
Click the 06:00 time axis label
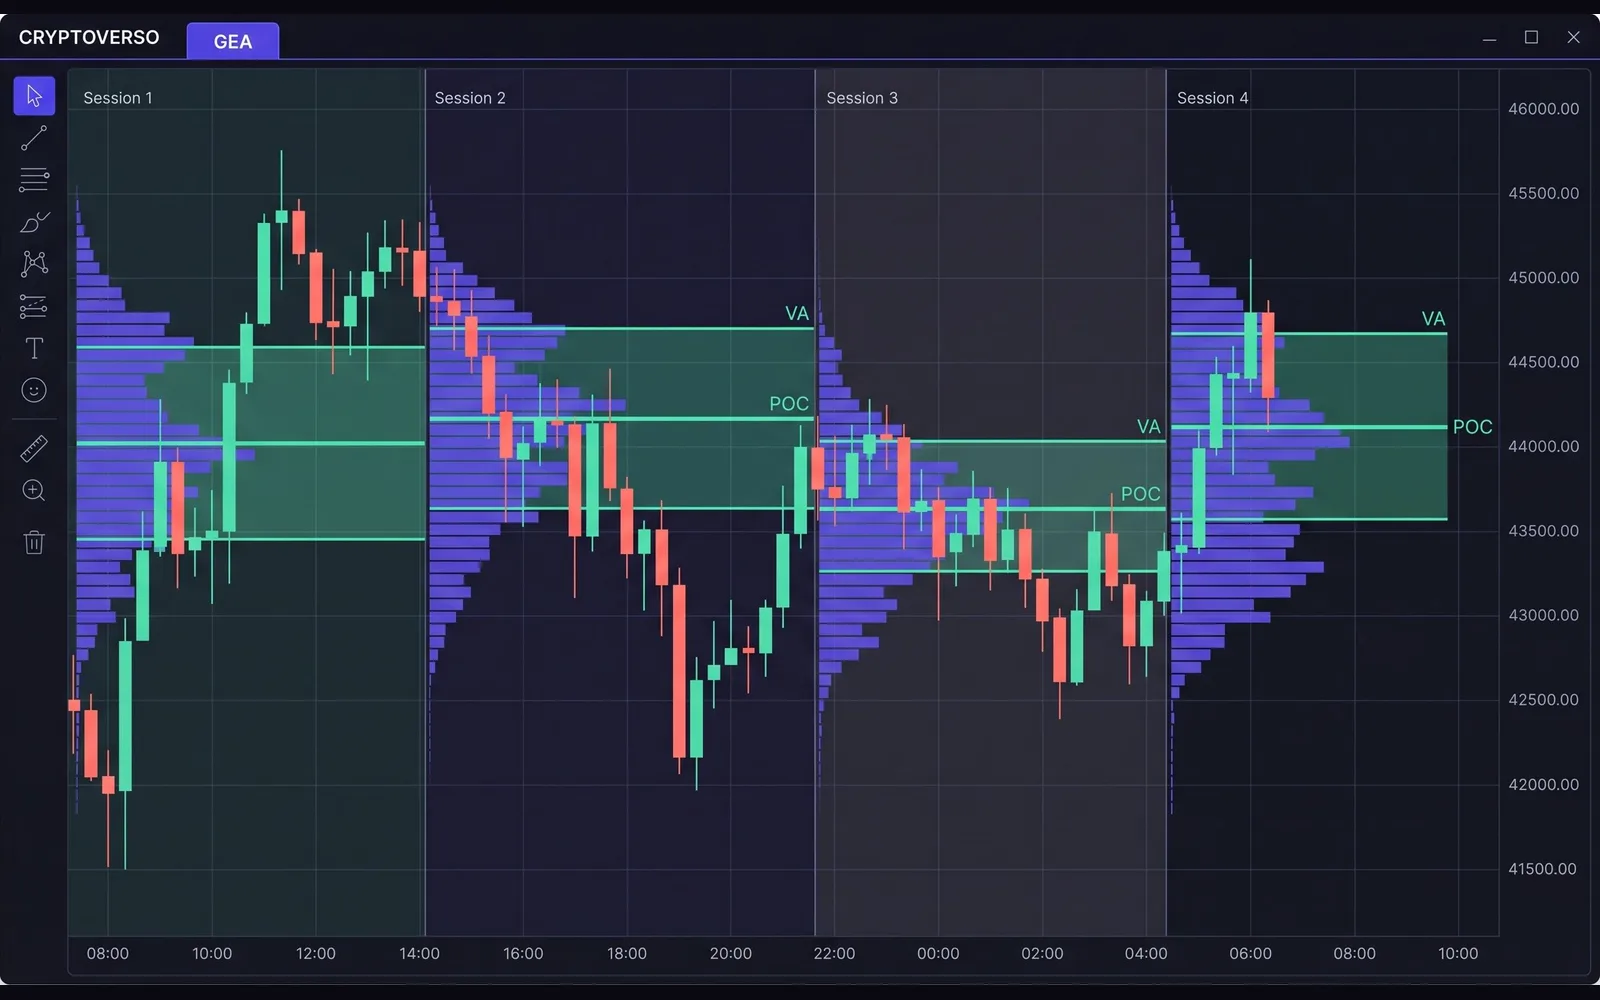pos(1250,954)
